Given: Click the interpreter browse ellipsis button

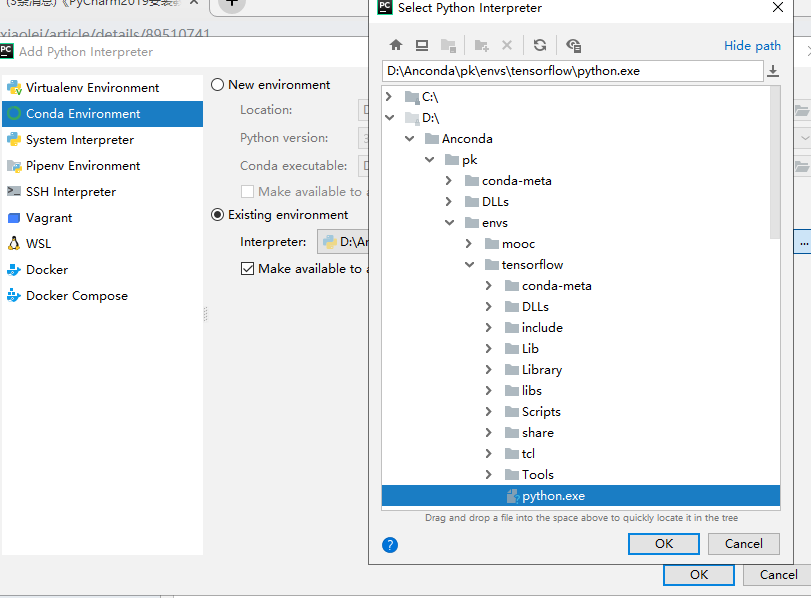Looking at the screenshot, I should tap(803, 242).
